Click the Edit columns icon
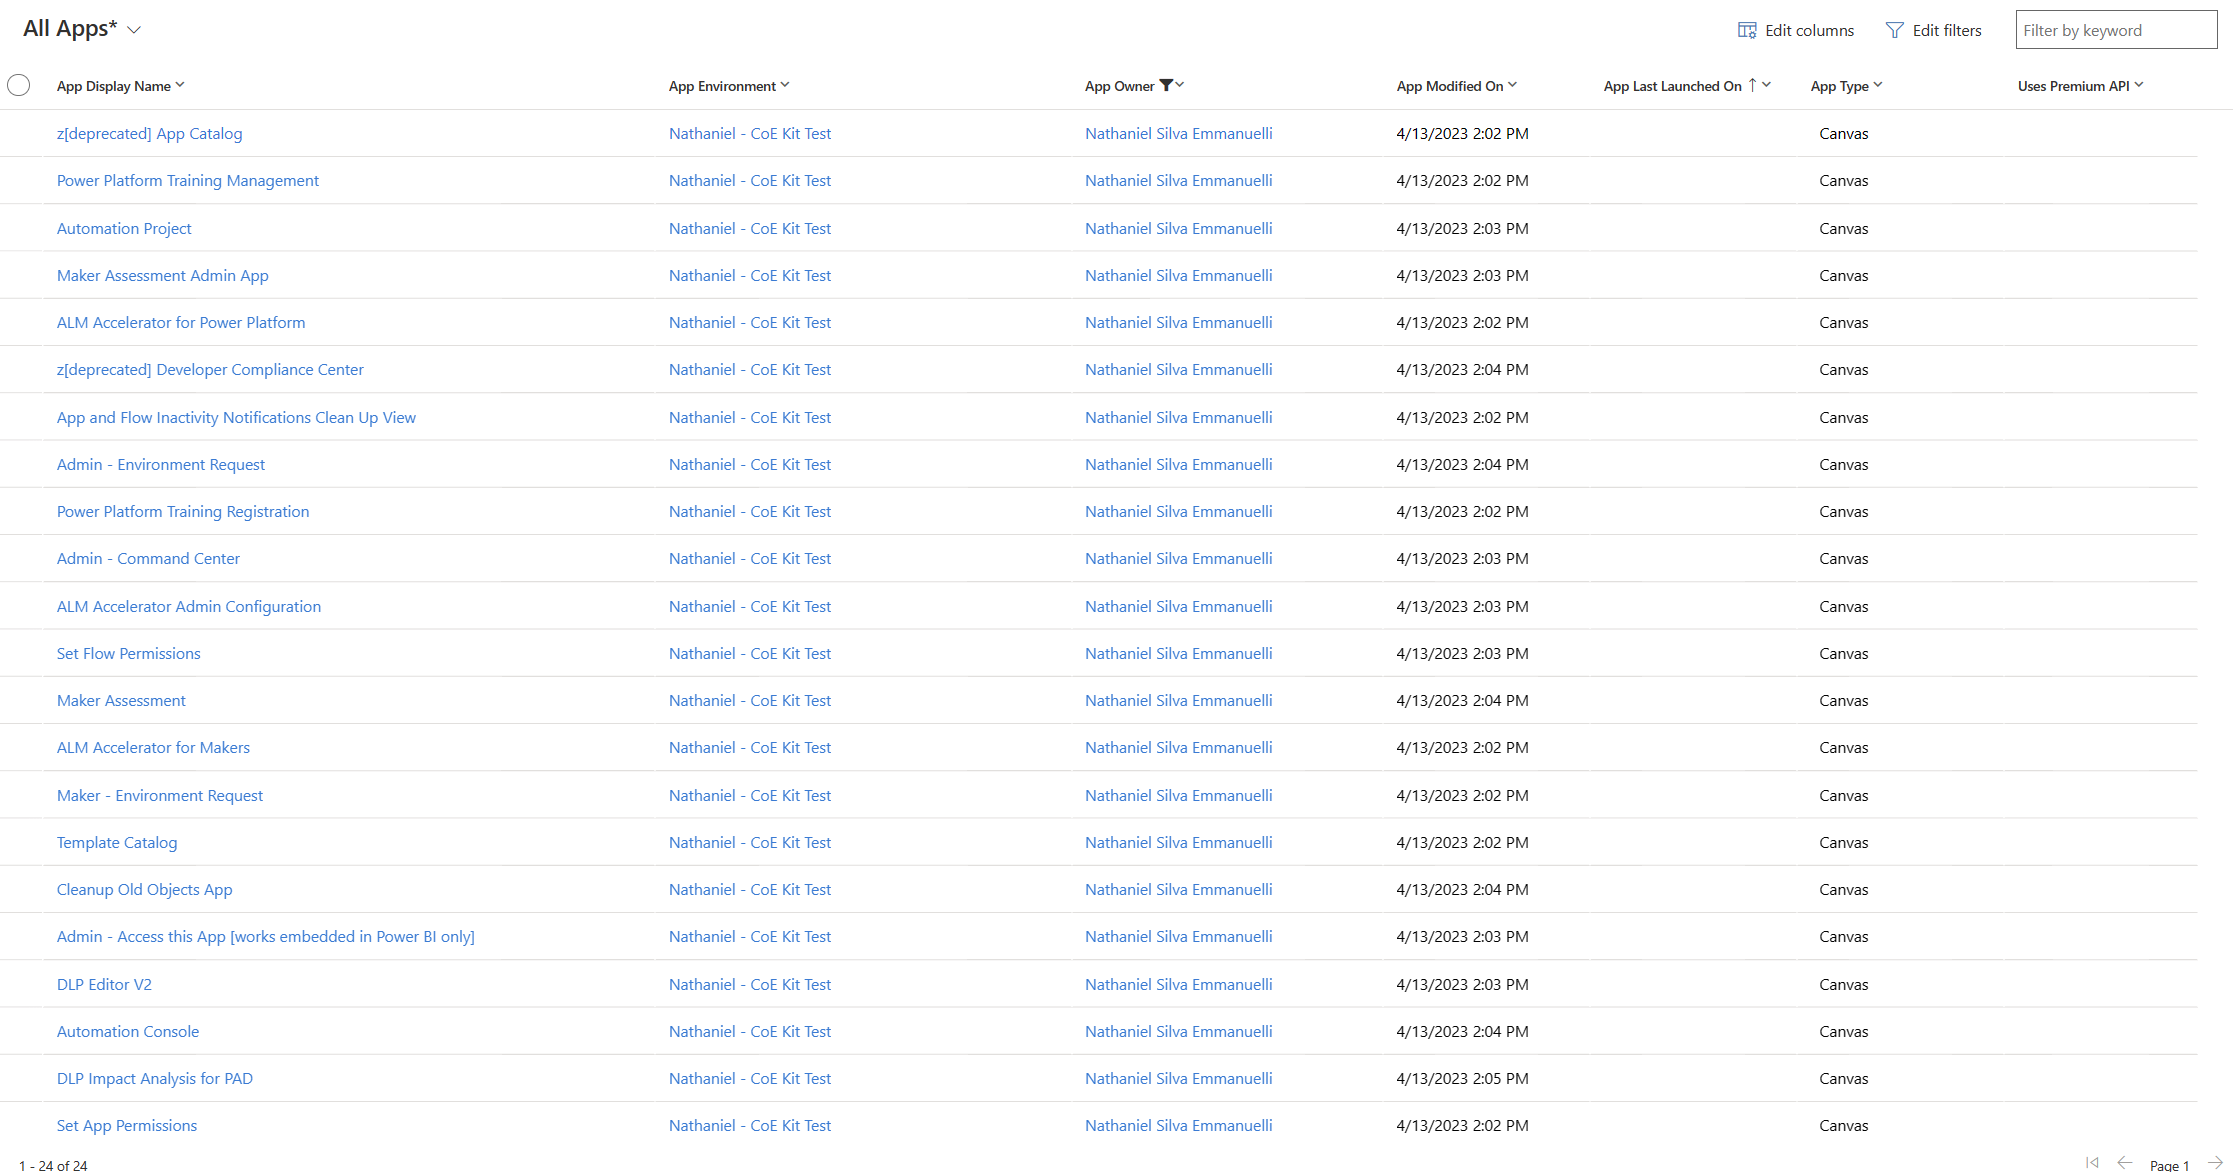The width and height of the screenshot is (2233, 1172). coord(1746,30)
